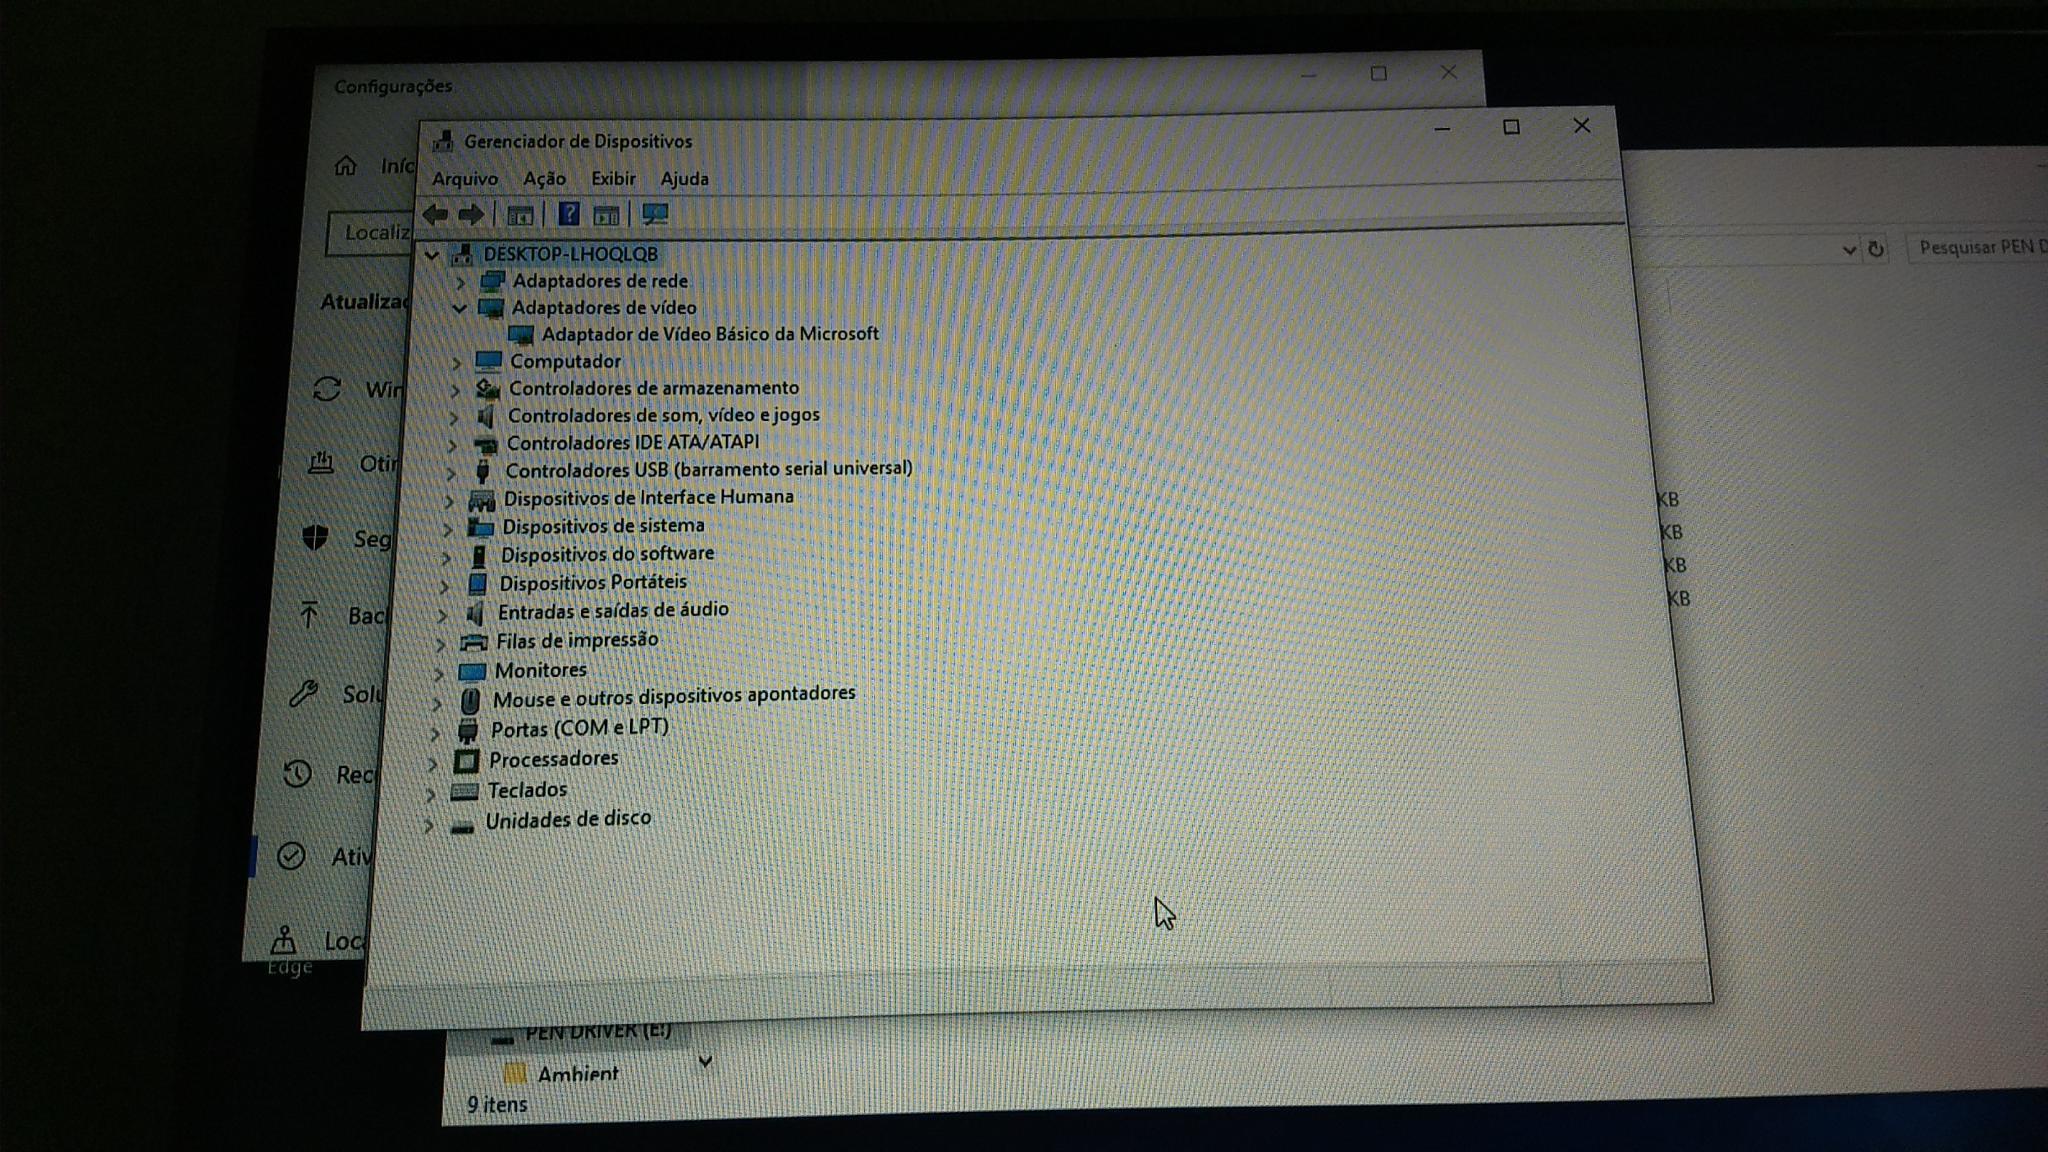
Task: Click Controladores USB plug icon
Action: coord(483,471)
